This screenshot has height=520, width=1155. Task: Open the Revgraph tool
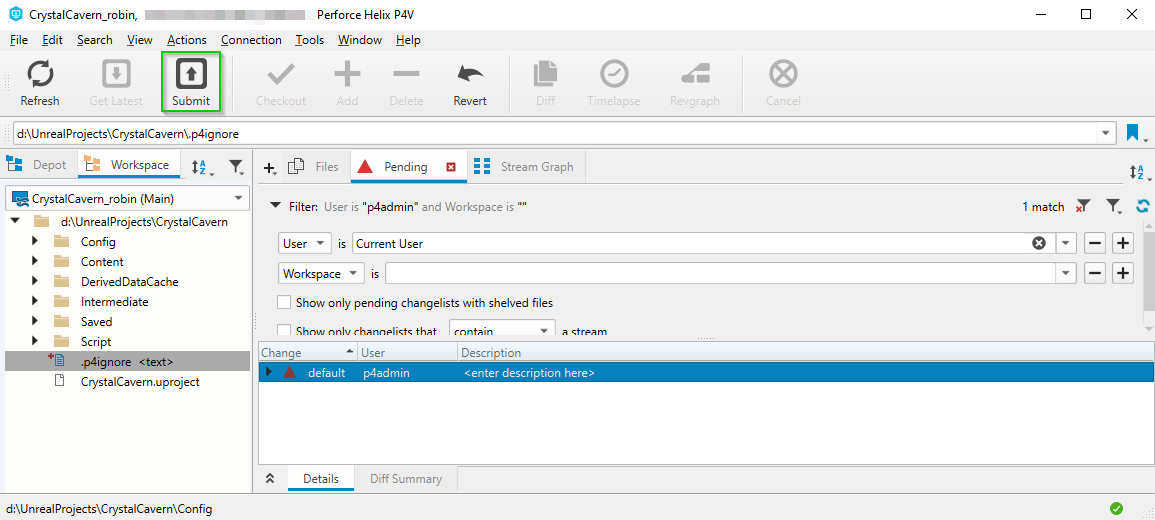point(695,82)
